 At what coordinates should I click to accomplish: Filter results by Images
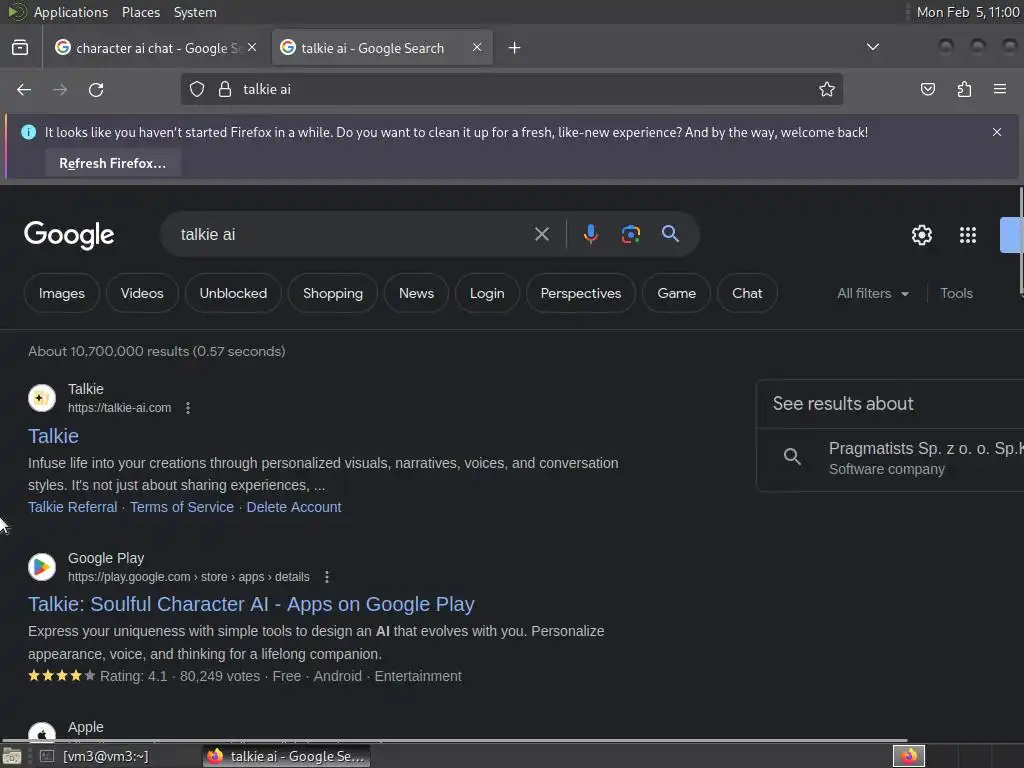(61, 293)
